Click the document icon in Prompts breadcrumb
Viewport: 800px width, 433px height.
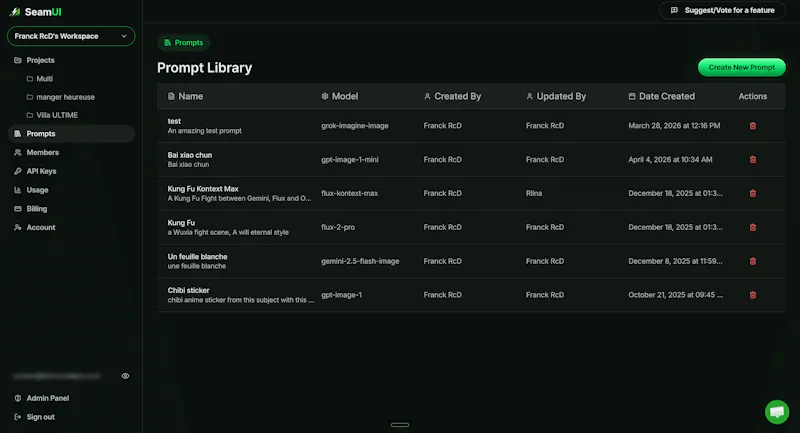pyautogui.click(x=167, y=43)
